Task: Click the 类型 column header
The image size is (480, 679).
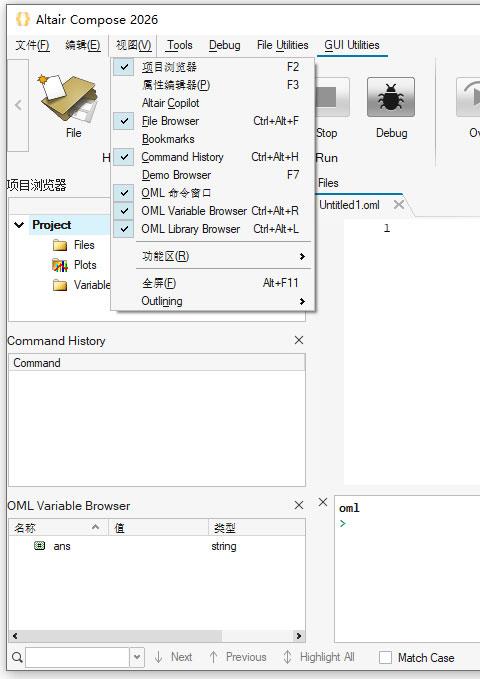Action: click(x=257, y=528)
